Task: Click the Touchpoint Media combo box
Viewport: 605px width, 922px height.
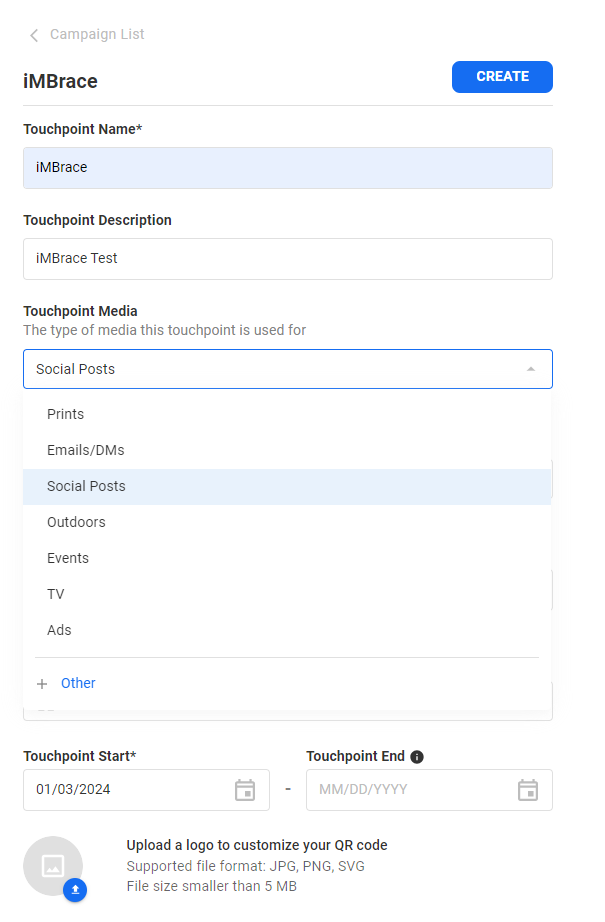Action: 270,369
